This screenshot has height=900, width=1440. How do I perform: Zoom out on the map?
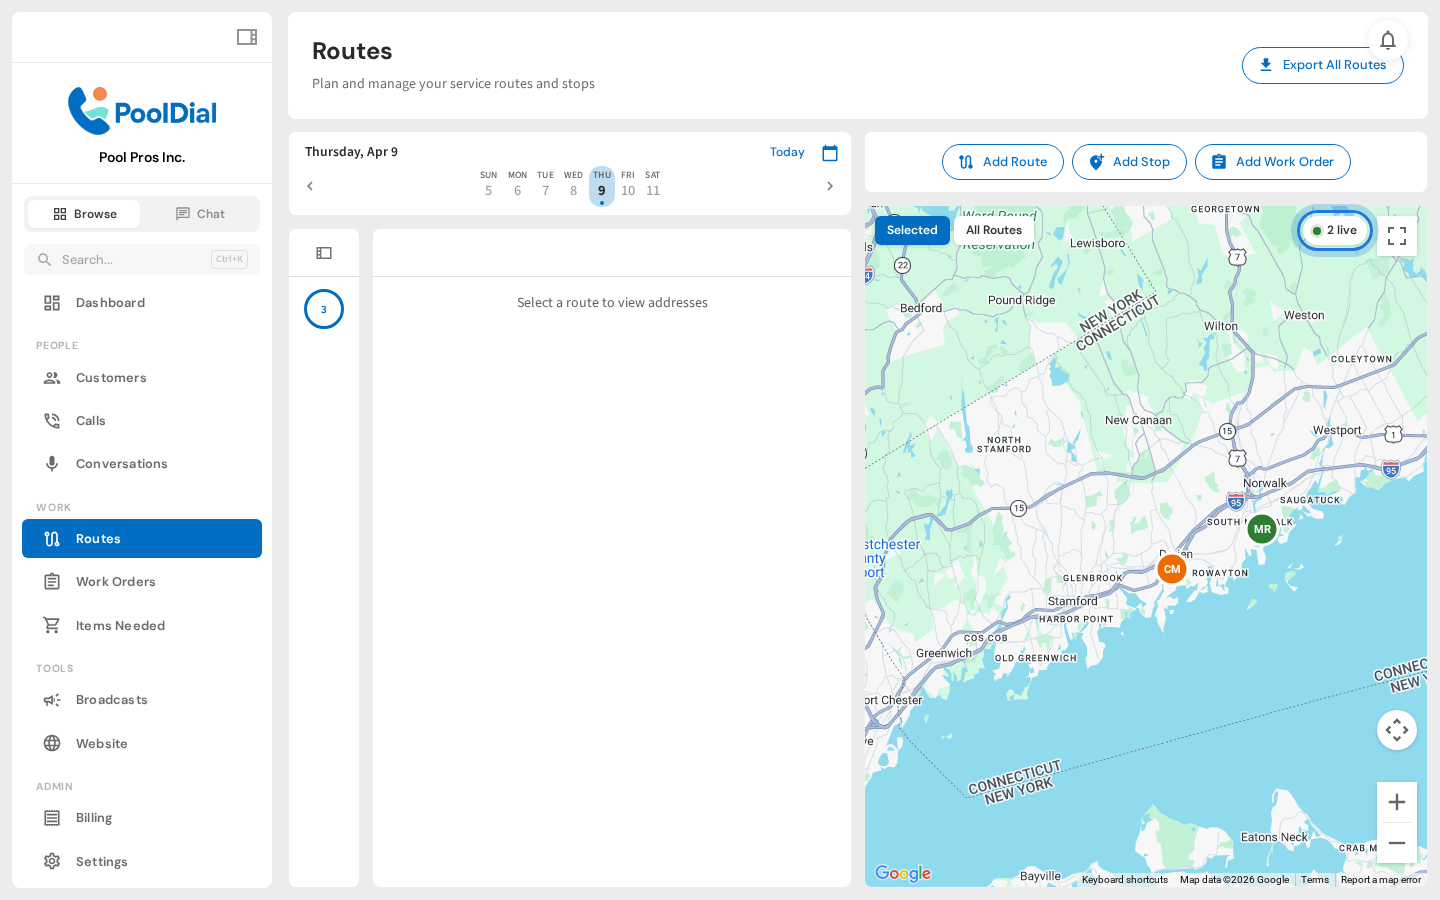[1396, 843]
